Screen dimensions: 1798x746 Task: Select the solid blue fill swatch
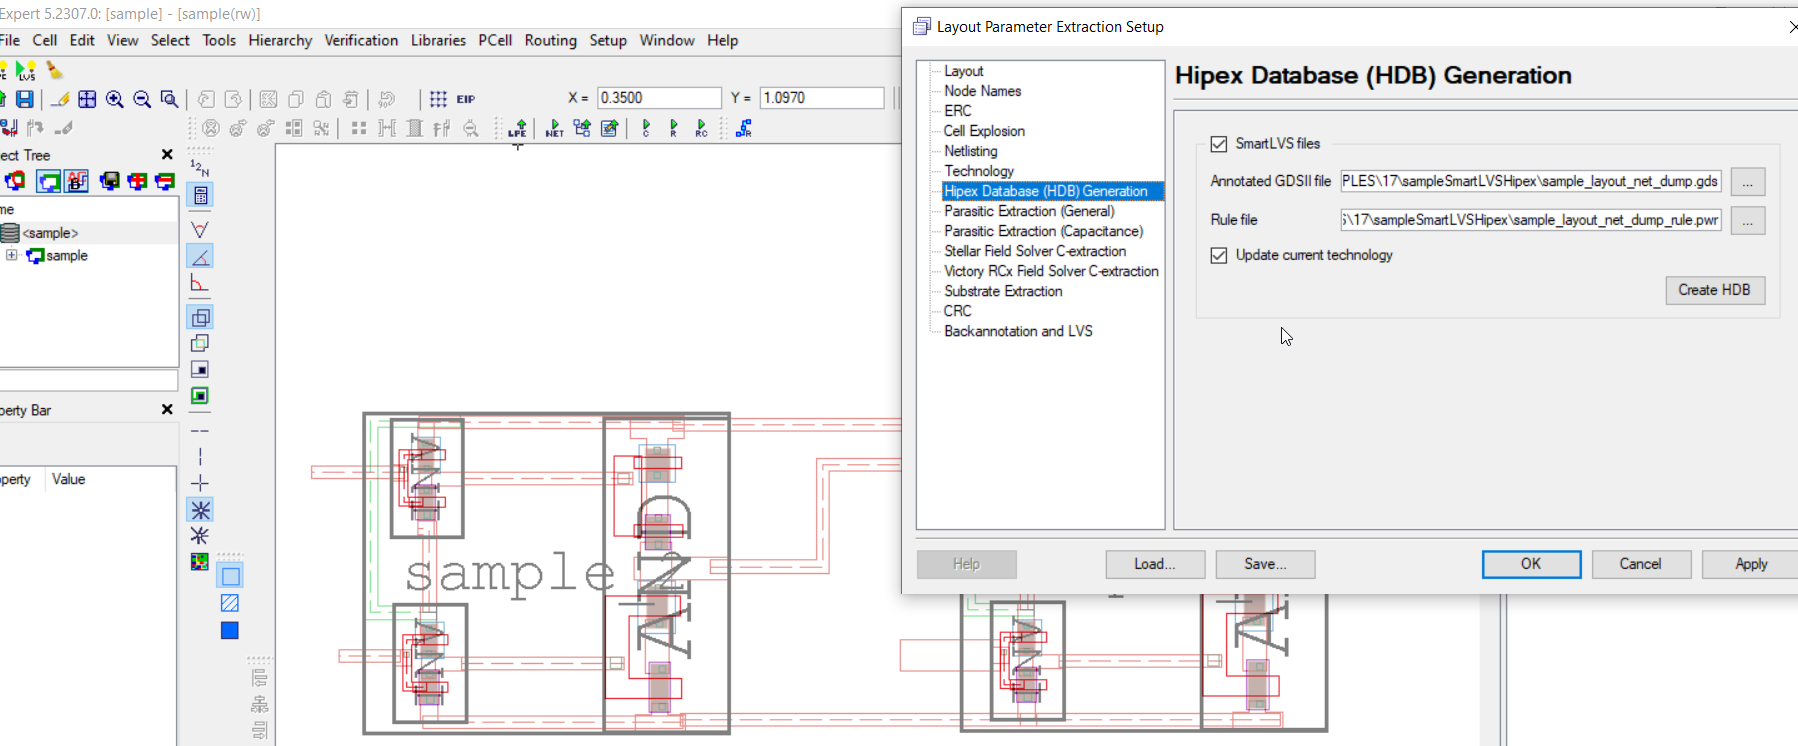click(x=230, y=631)
